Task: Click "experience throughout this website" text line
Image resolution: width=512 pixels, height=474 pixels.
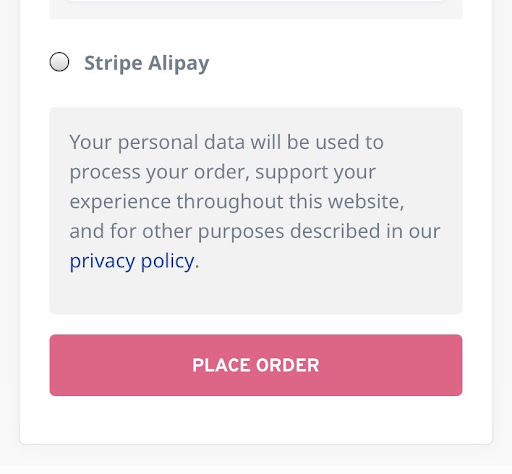Action: click(x=237, y=202)
